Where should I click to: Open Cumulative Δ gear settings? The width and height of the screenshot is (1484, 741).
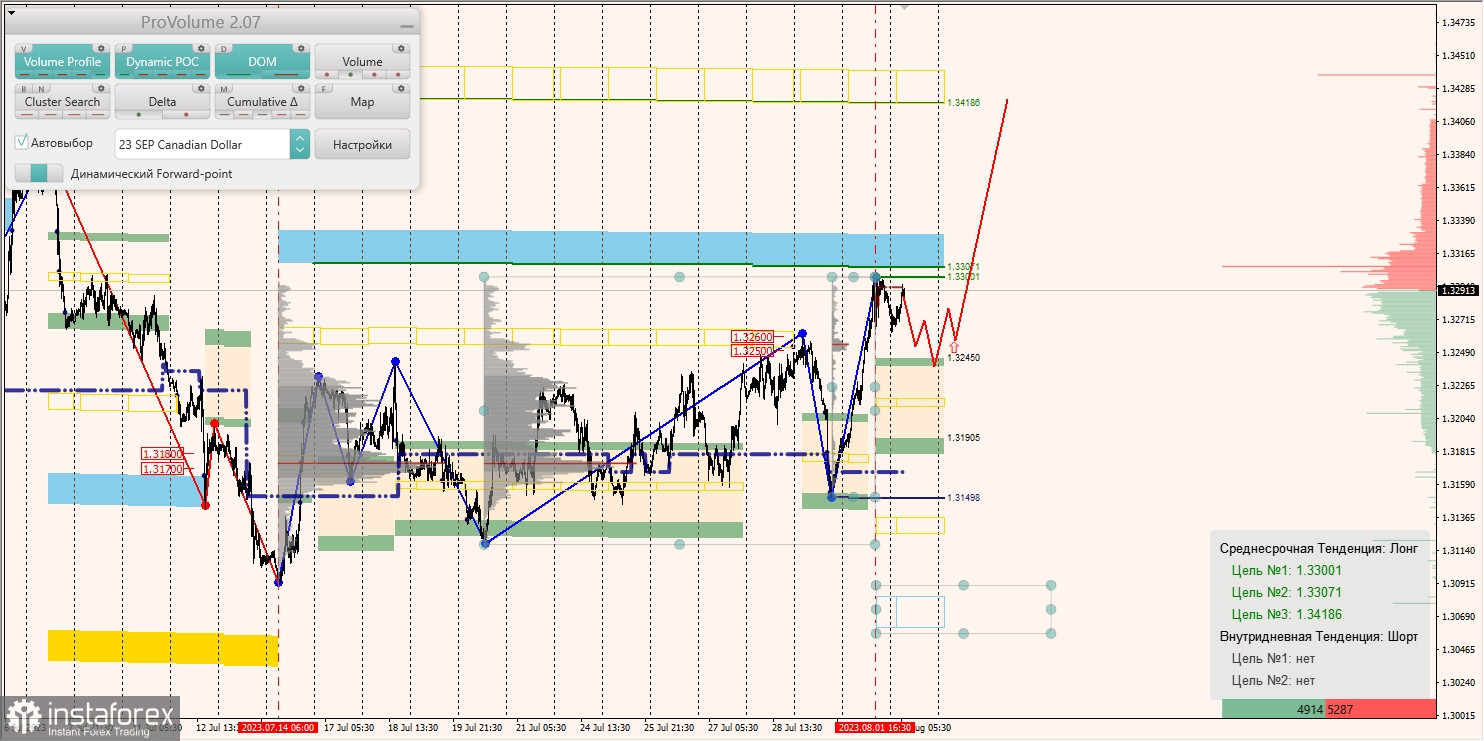(301, 88)
